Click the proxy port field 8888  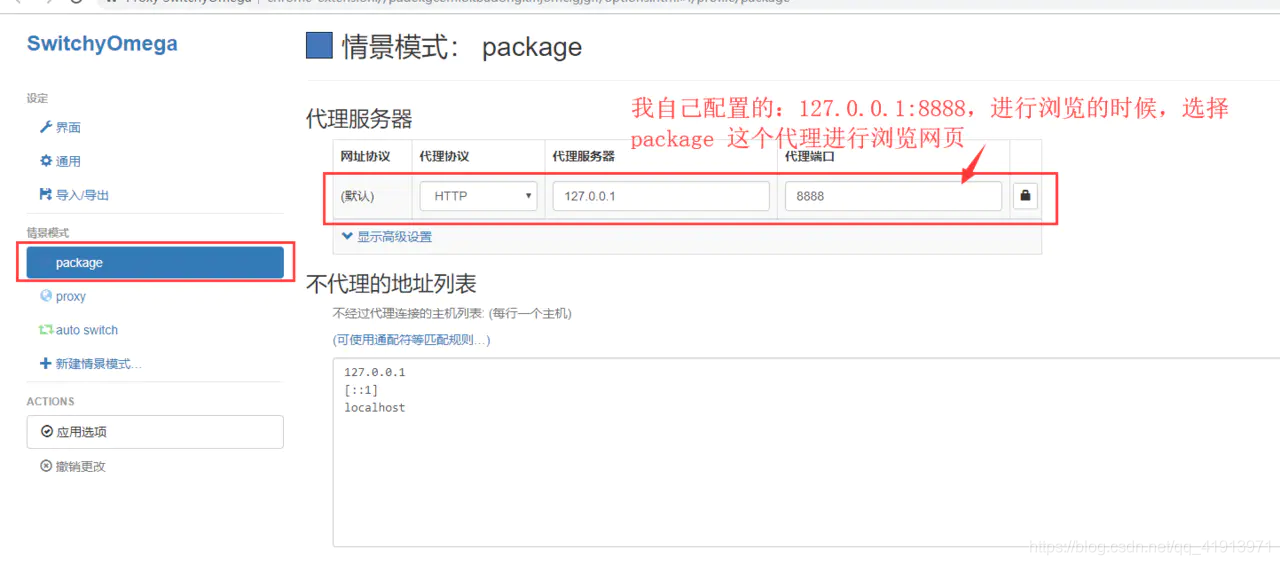[x=893, y=196]
